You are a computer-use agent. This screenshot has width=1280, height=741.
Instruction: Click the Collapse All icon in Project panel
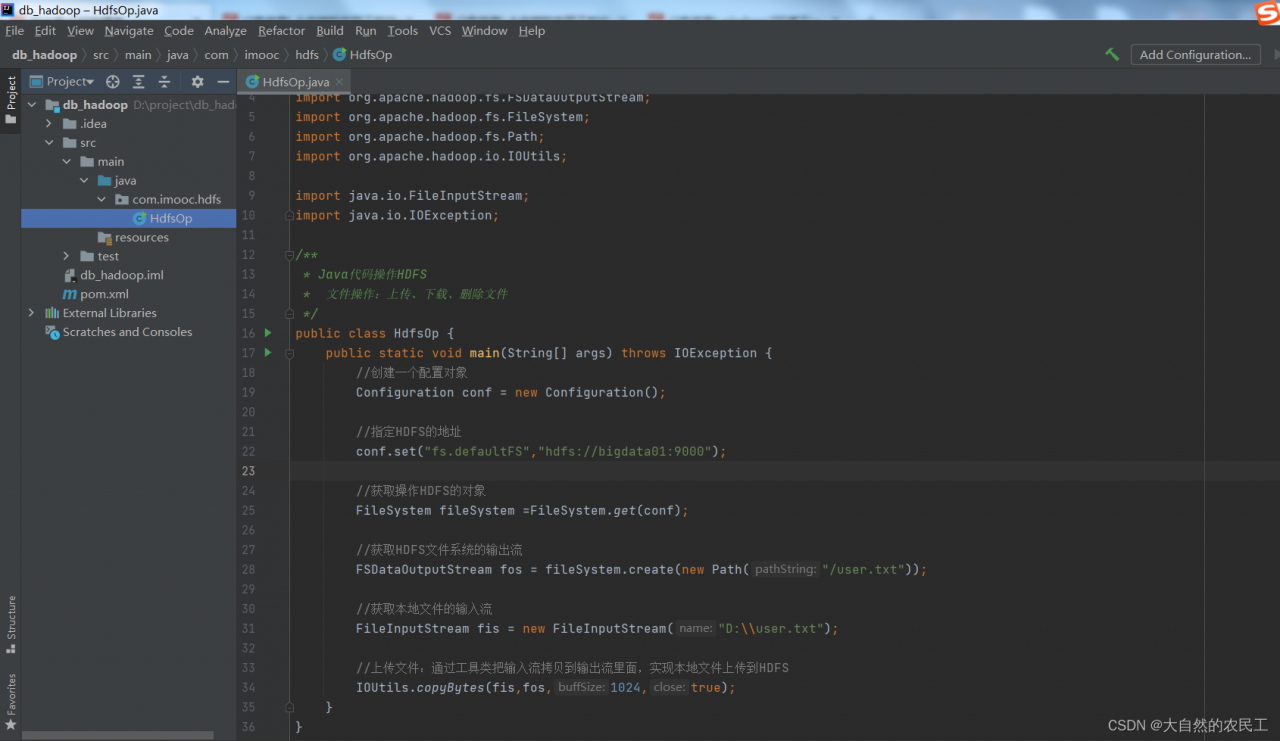coord(164,82)
